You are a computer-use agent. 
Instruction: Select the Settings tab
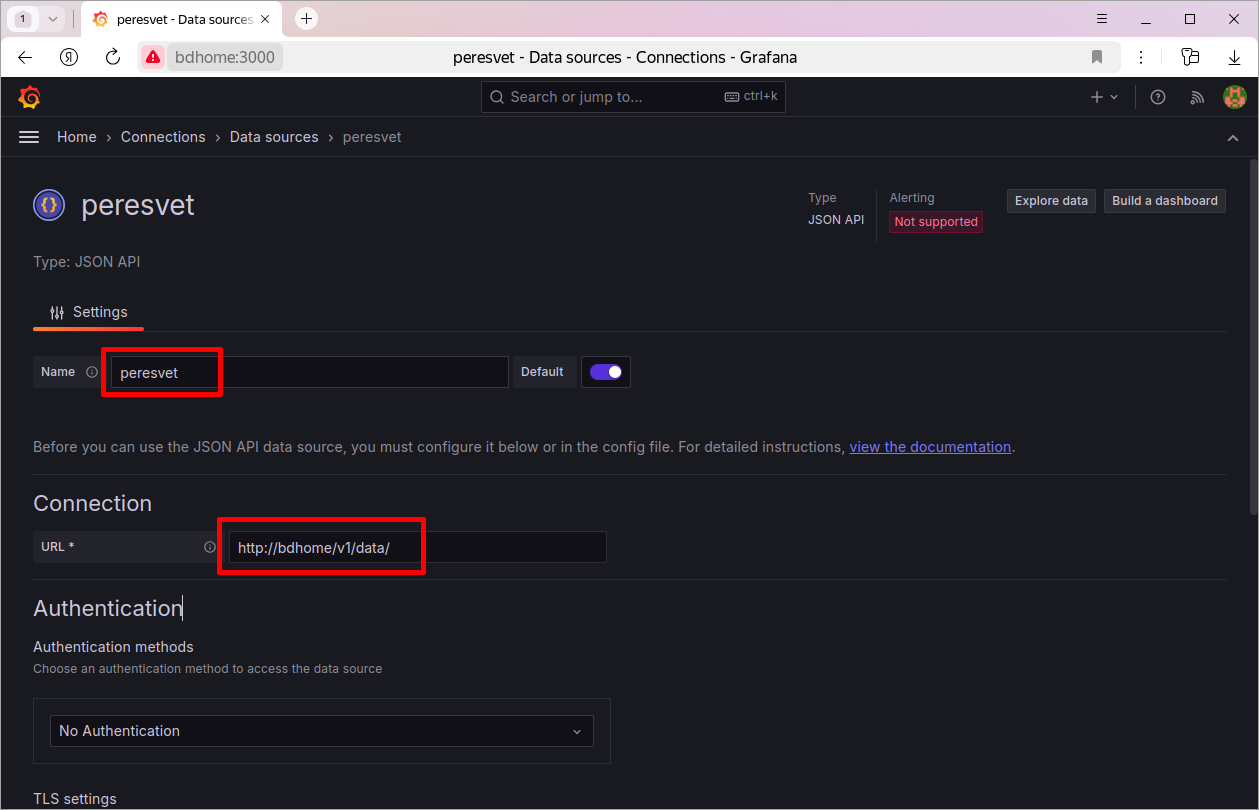click(88, 312)
